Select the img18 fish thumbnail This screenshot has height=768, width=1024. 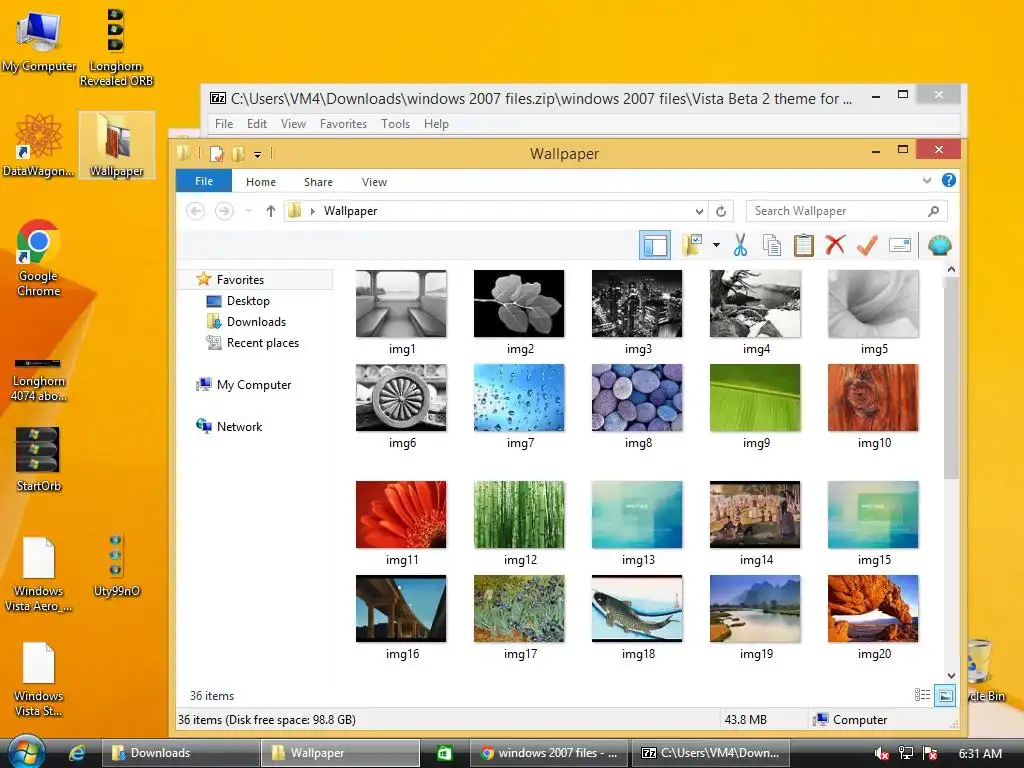click(x=637, y=609)
